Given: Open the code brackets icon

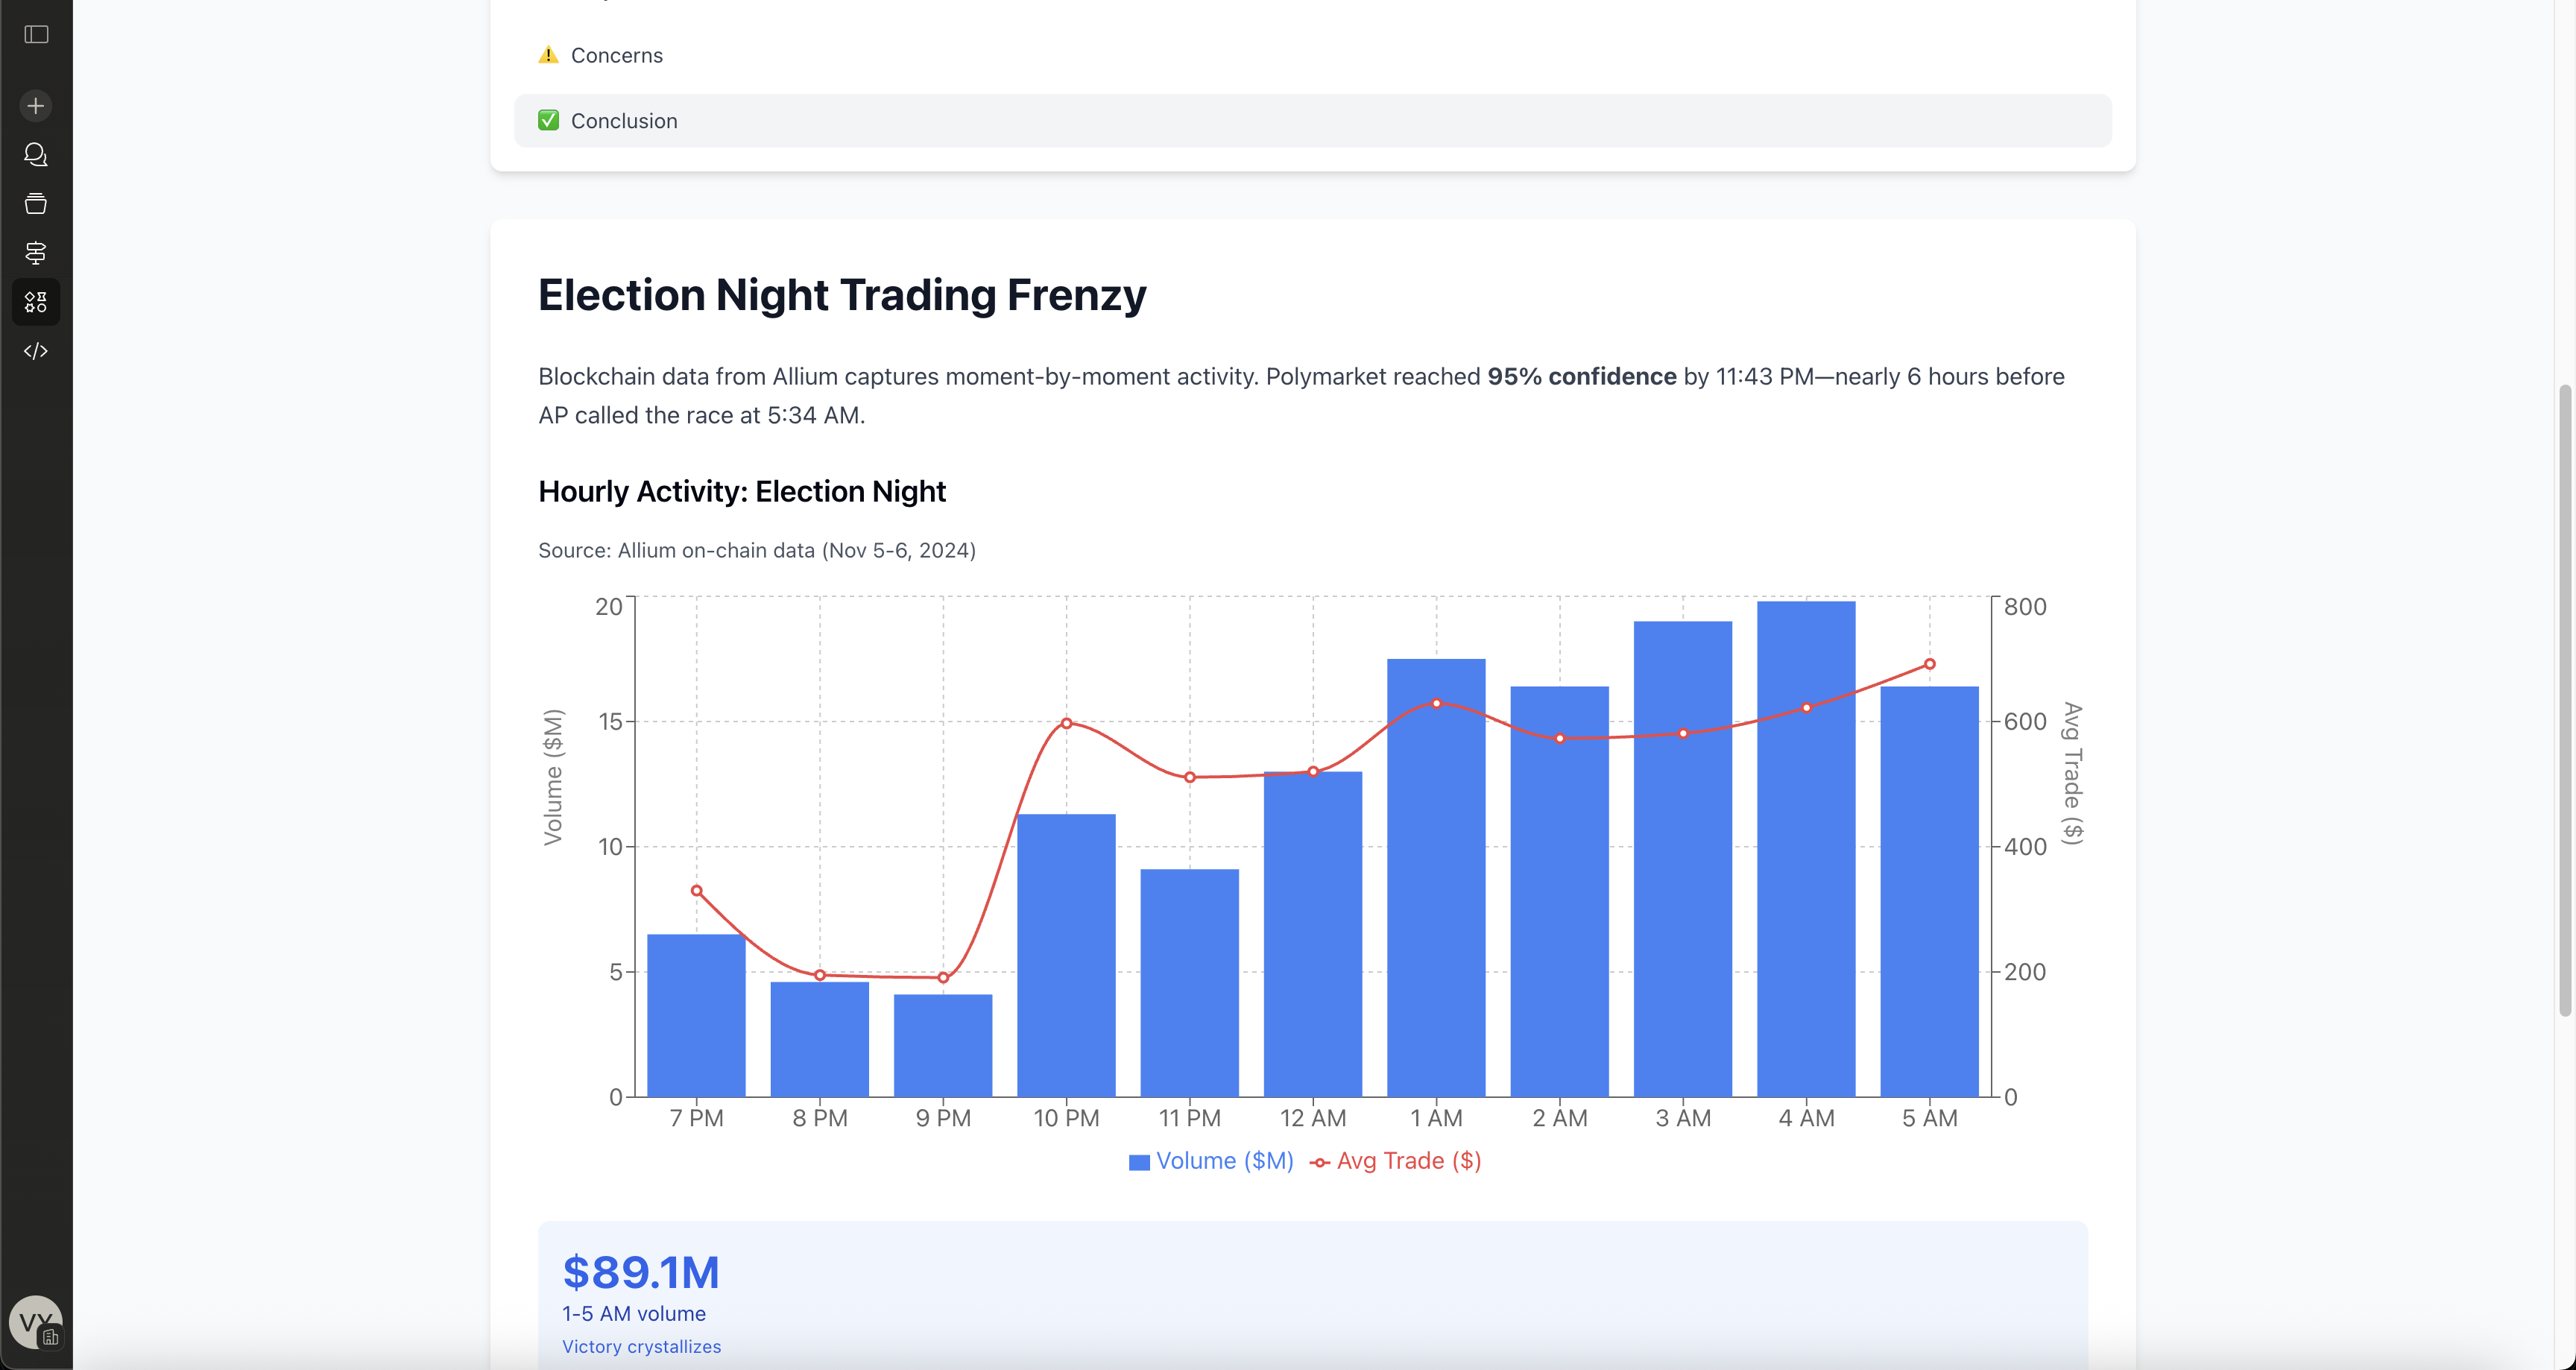Looking at the screenshot, I should pyautogui.click(x=36, y=351).
